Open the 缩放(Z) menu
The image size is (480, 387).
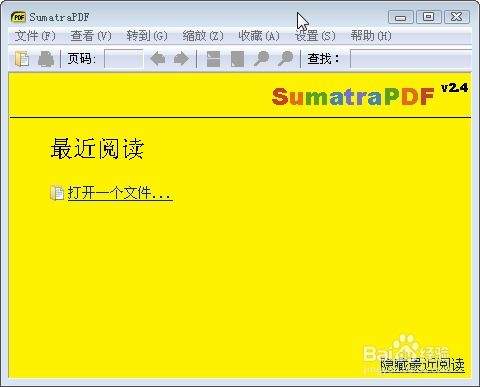click(x=203, y=36)
